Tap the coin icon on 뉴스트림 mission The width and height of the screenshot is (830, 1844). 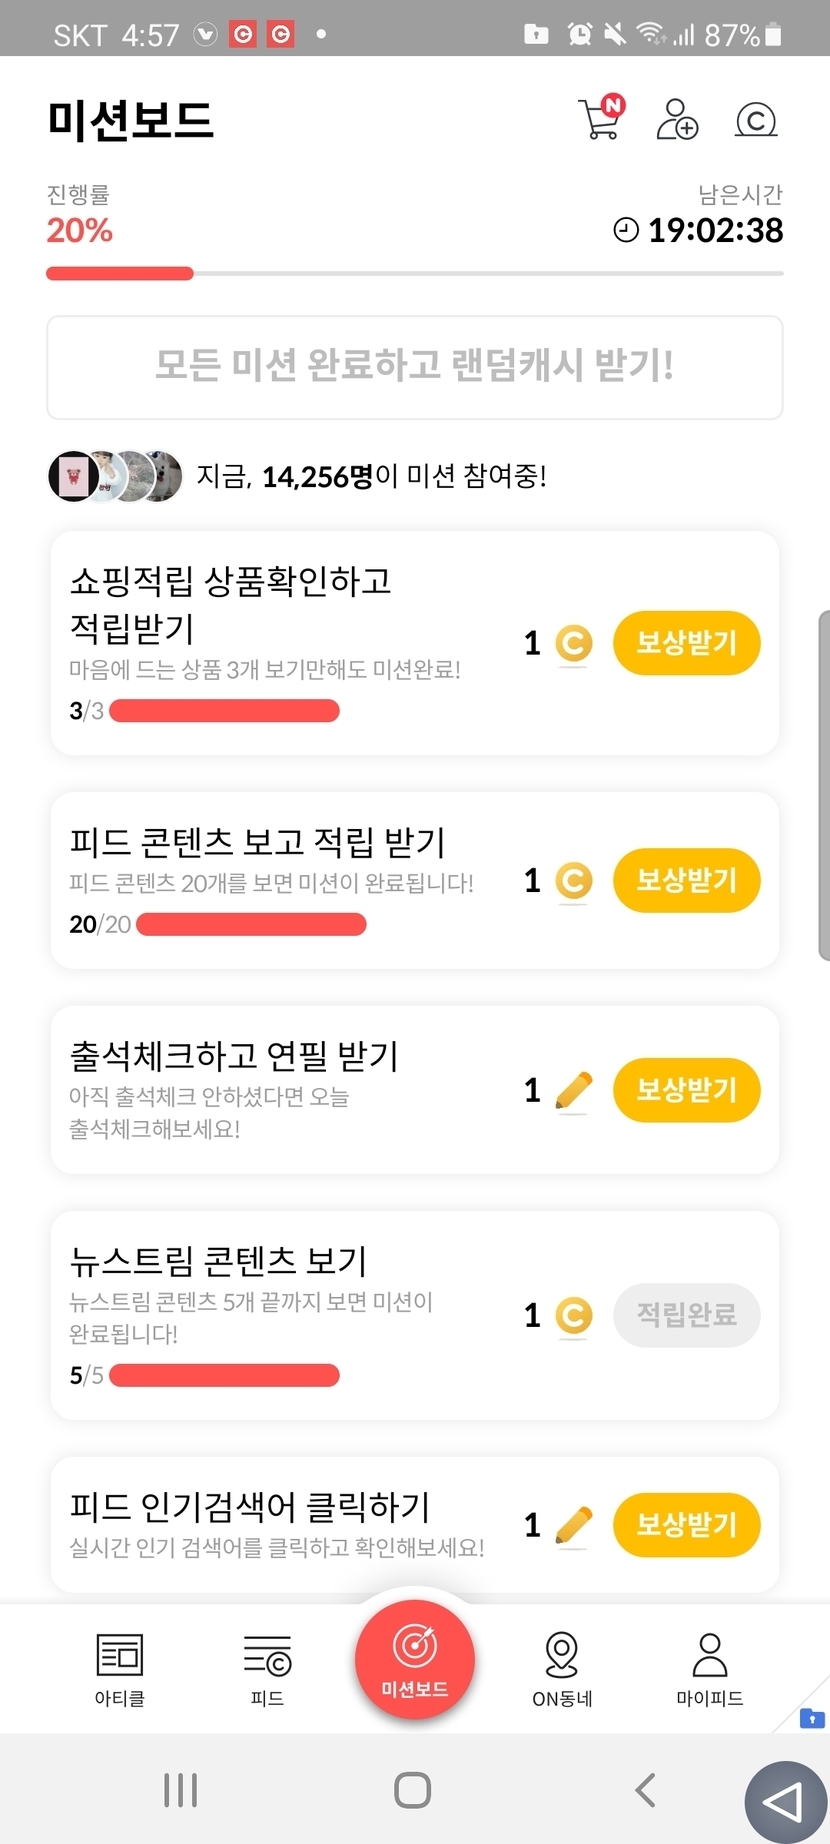point(573,1315)
